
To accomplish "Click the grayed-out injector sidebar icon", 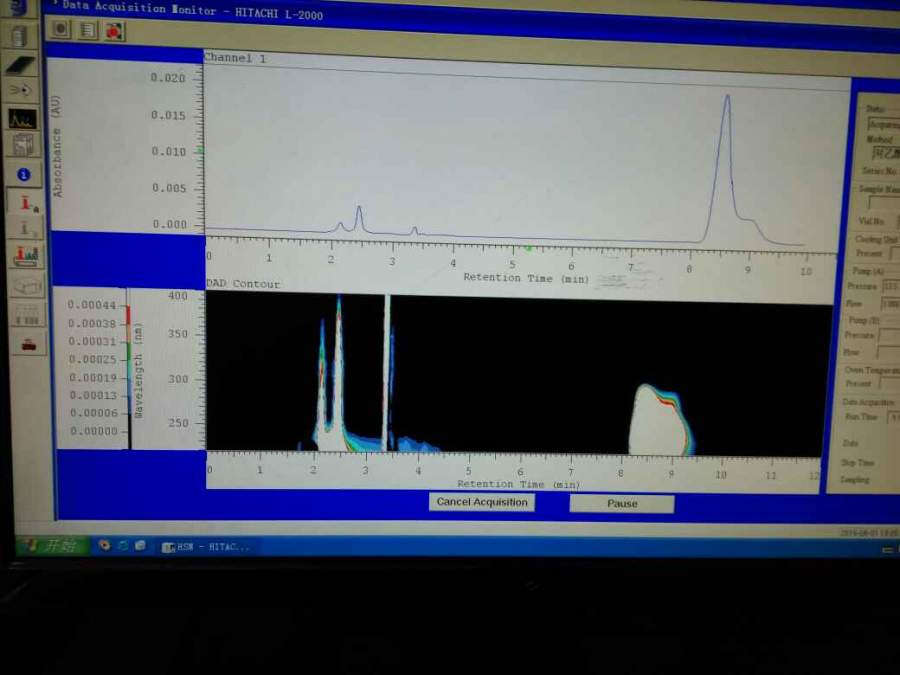I will click(x=26, y=229).
